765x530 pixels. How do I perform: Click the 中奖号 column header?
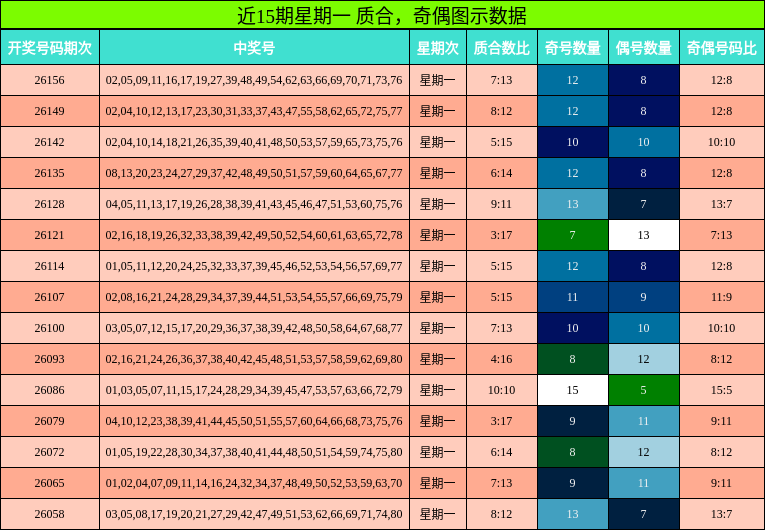pos(254,47)
